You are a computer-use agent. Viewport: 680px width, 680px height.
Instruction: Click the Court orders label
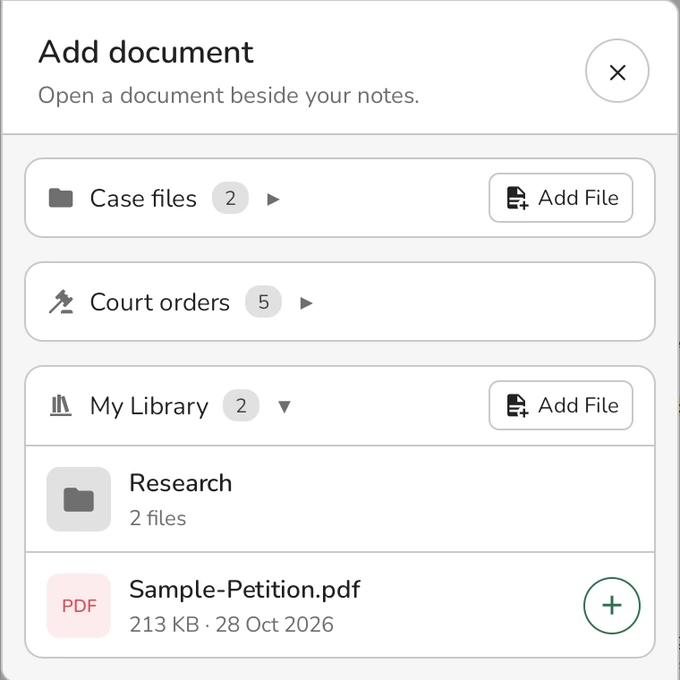click(x=160, y=302)
